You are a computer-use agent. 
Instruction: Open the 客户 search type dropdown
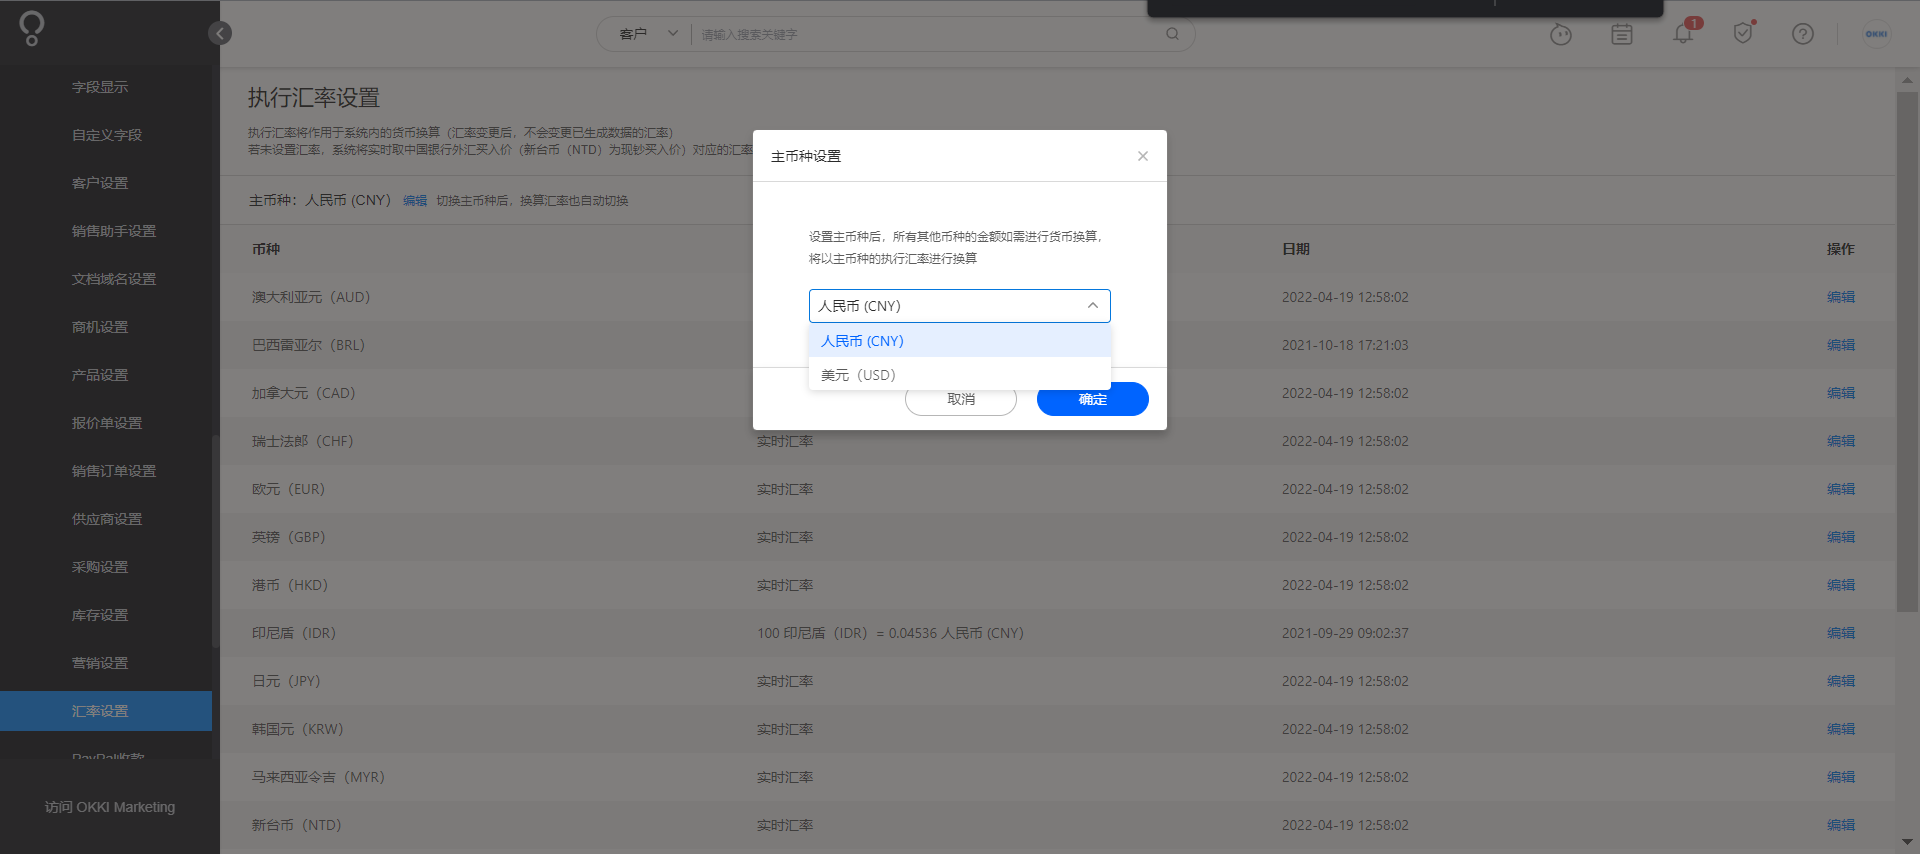[648, 34]
